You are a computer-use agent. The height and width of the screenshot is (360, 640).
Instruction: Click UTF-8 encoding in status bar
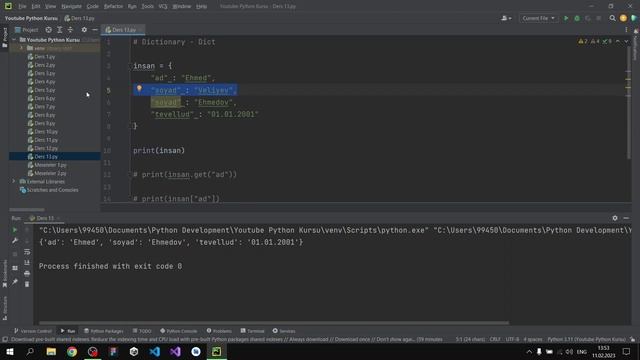[512, 339]
